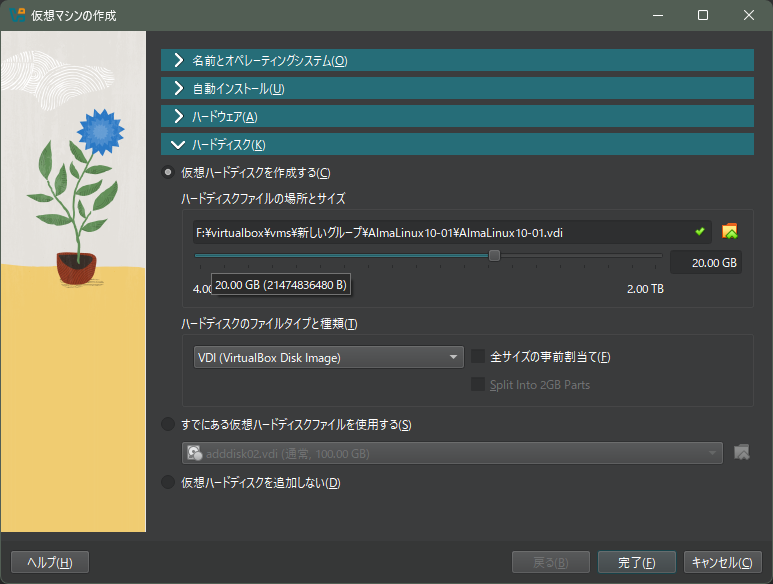Screen dimensions: 773x584
Task: Select すでにある仮想ハードディスクファイルを使用する radio
Action: pyautogui.click(x=168, y=424)
